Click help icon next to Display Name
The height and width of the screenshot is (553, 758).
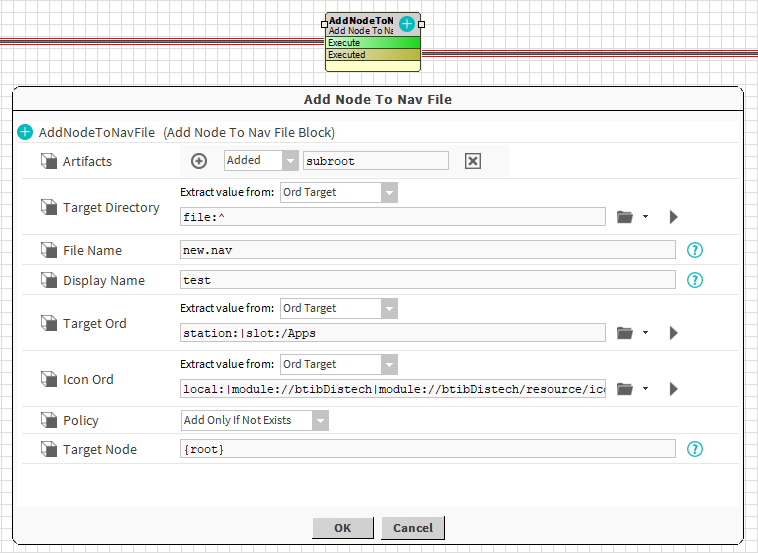point(696,280)
